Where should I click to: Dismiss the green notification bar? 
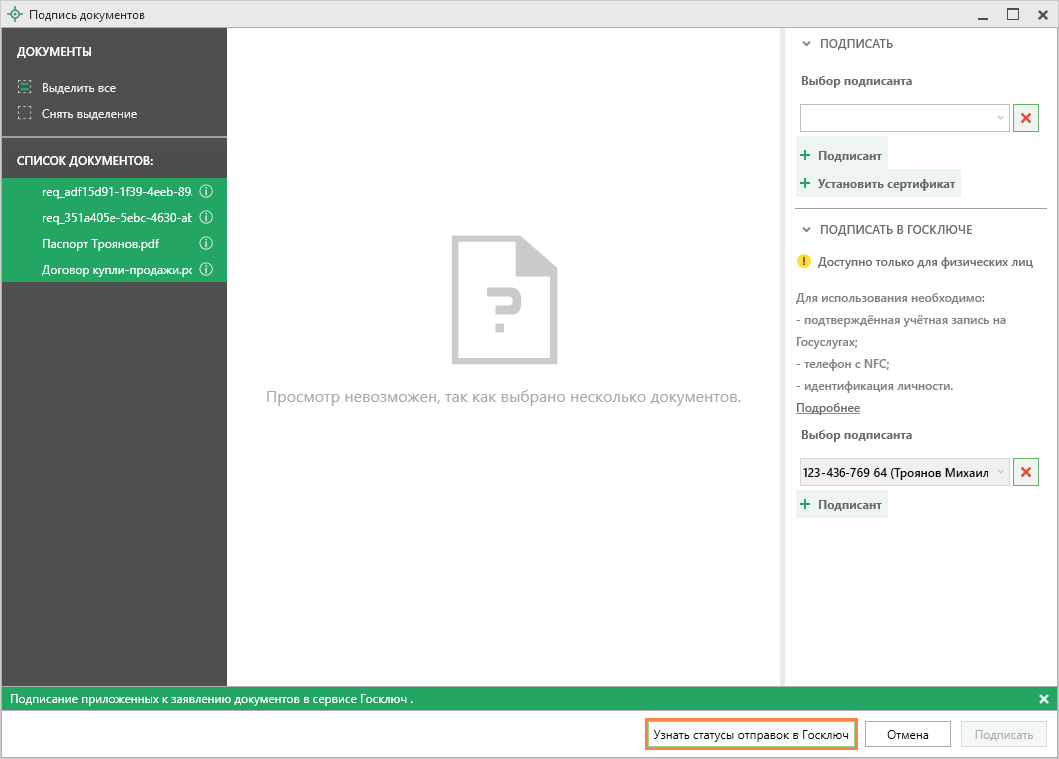[x=1043, y=699]
